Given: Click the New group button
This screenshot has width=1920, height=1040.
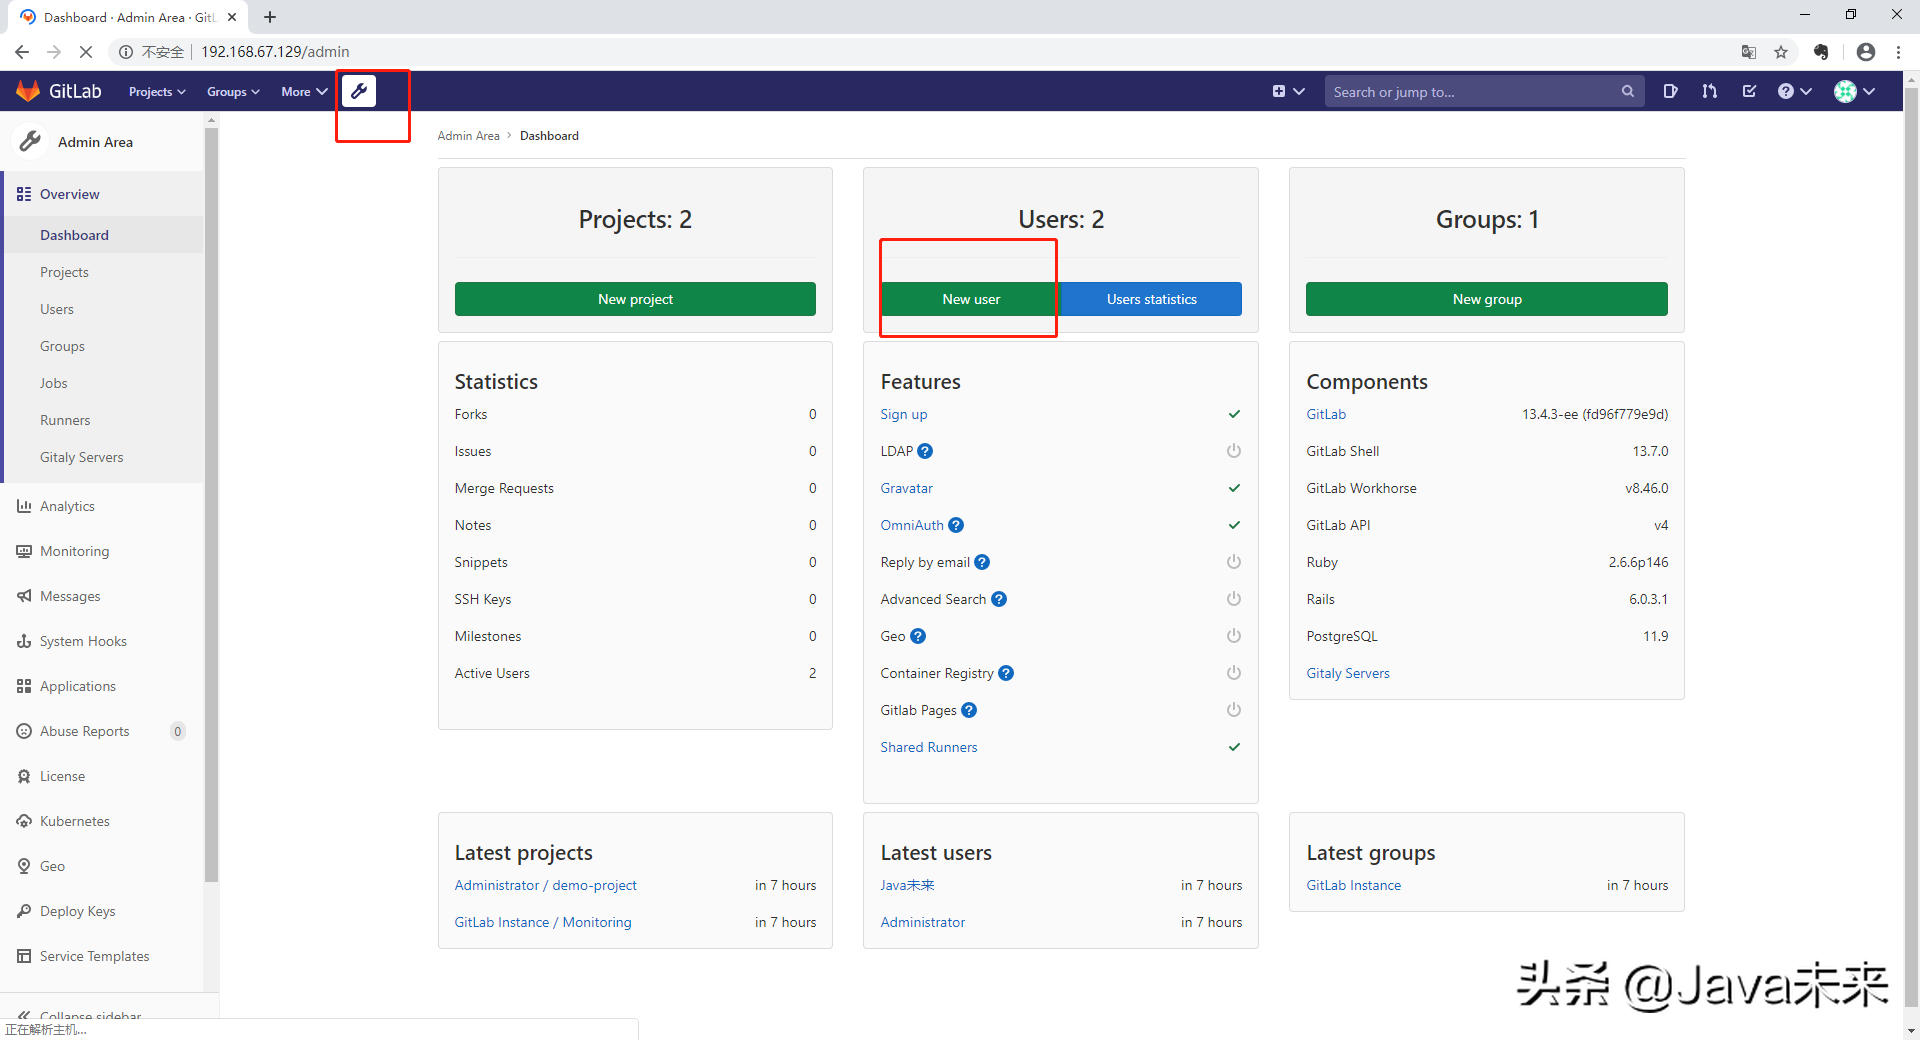Looking at the screenshot, I should pos(1487,299).
